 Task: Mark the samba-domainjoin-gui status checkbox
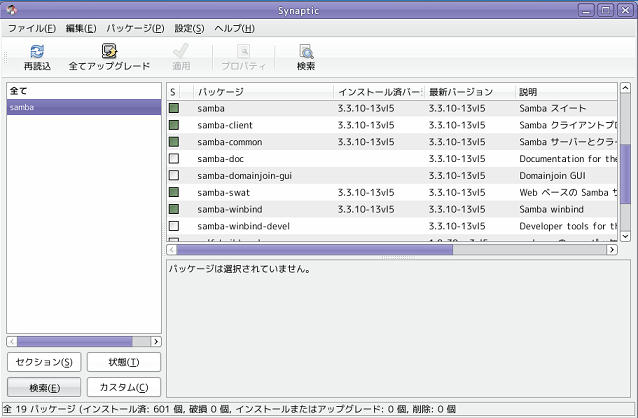[x=174, y=175]
